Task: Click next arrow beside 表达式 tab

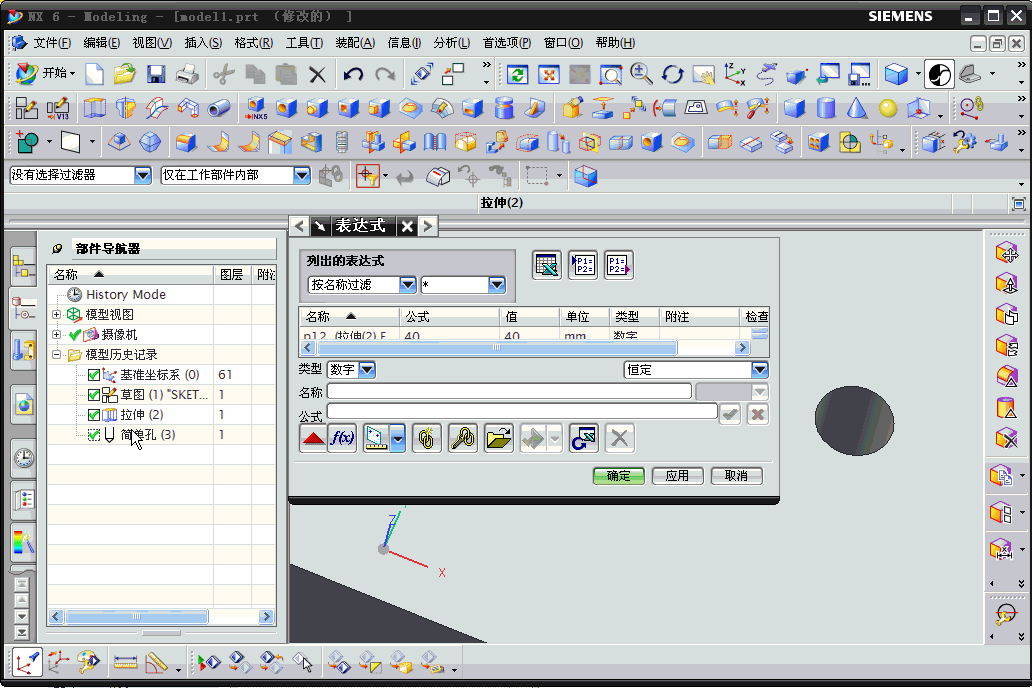Action: click(428, 226)
